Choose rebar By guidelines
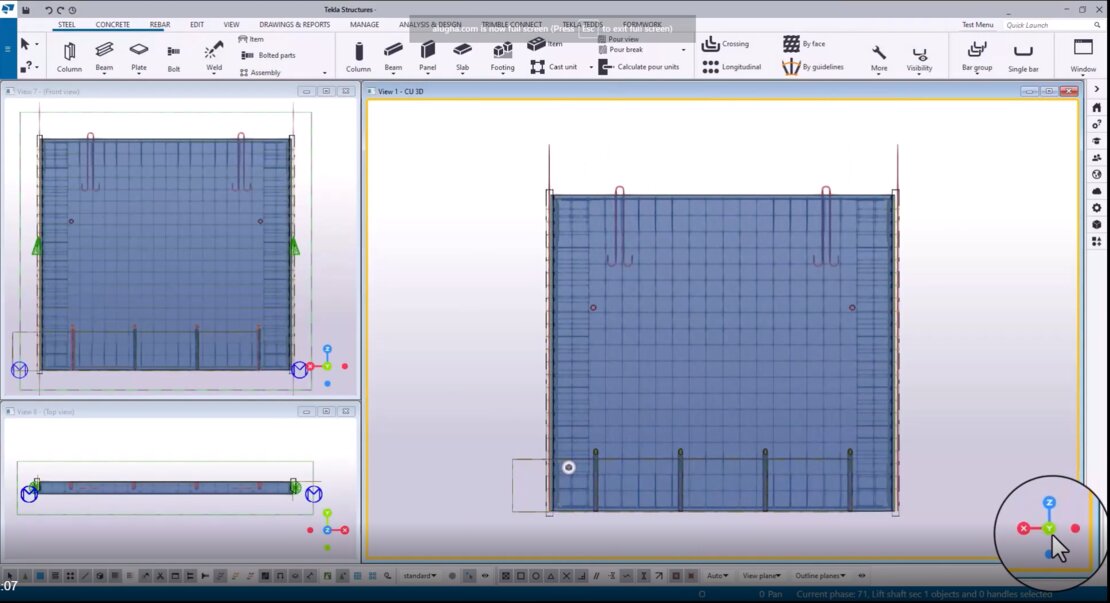This screenshot has width=1110, height=603. click(813, 67)
